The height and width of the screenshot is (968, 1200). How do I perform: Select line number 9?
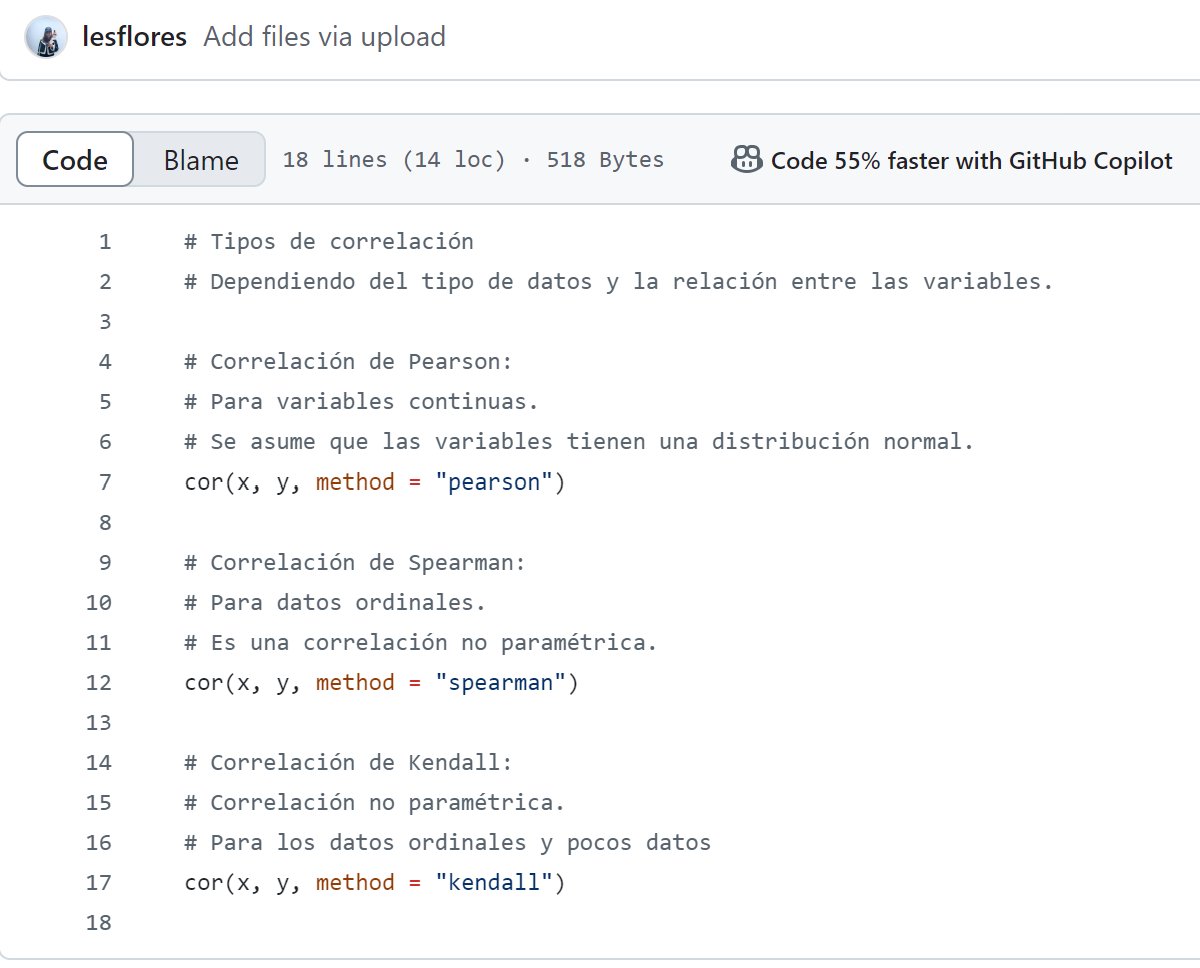(105, 562)
